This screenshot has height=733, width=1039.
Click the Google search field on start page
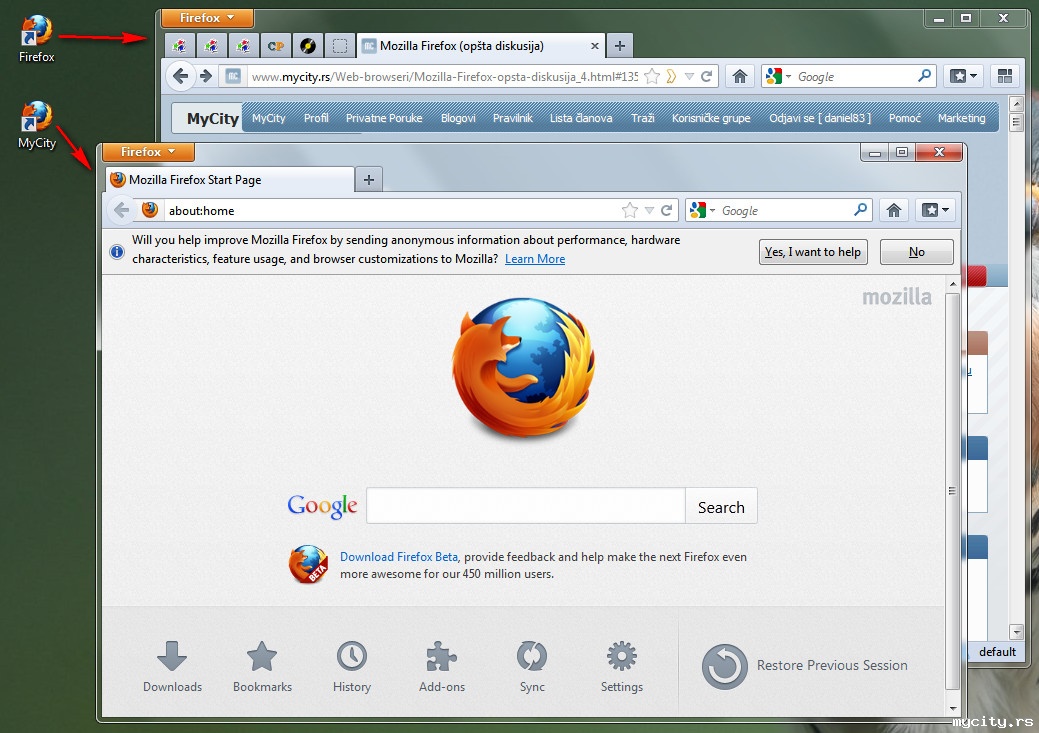[x=525, y=506]
